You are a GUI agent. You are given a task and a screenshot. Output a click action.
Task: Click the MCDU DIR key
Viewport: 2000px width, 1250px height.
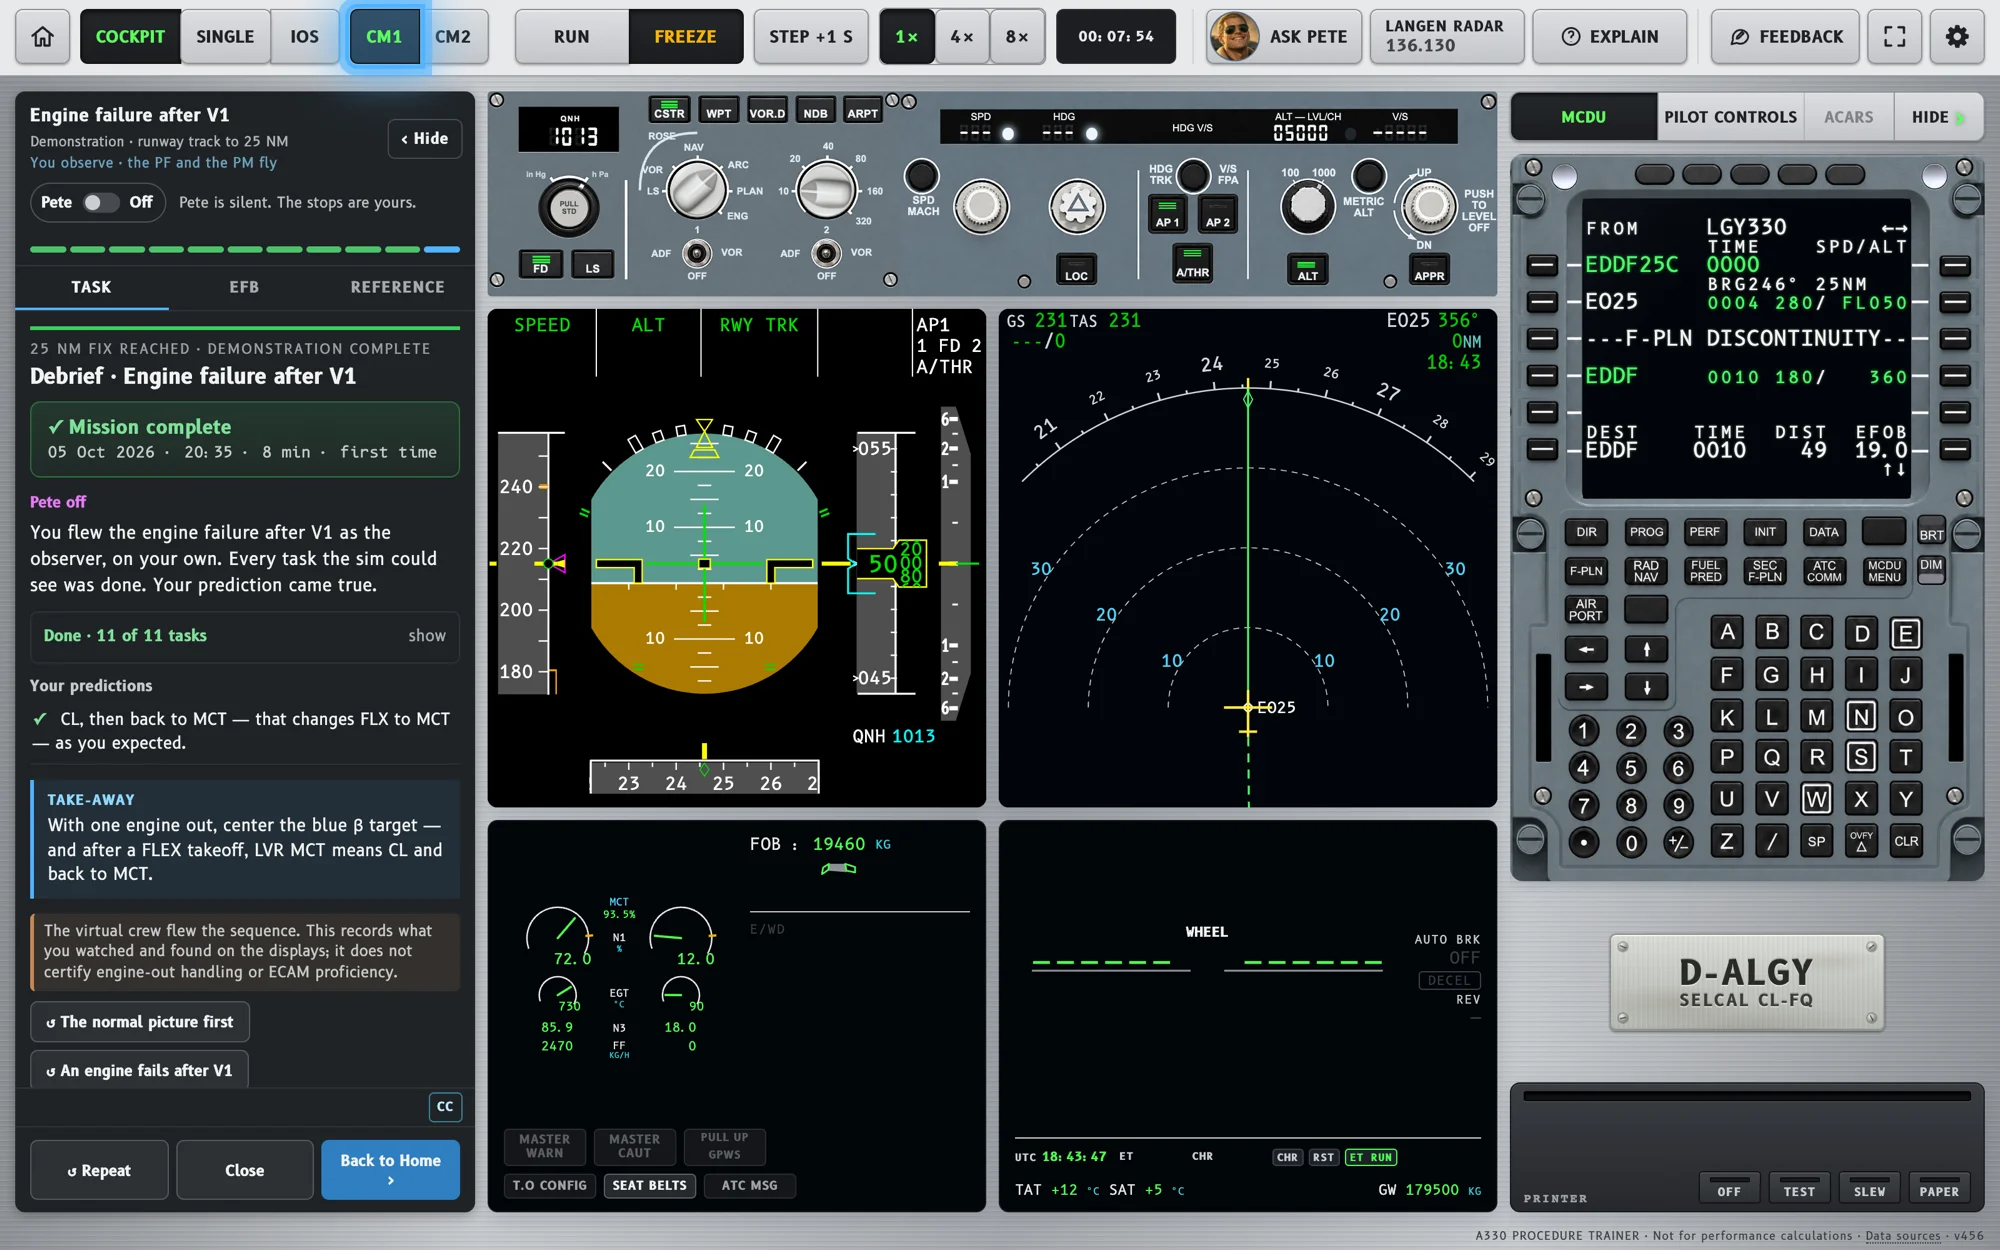click(x=1586, y=532)
